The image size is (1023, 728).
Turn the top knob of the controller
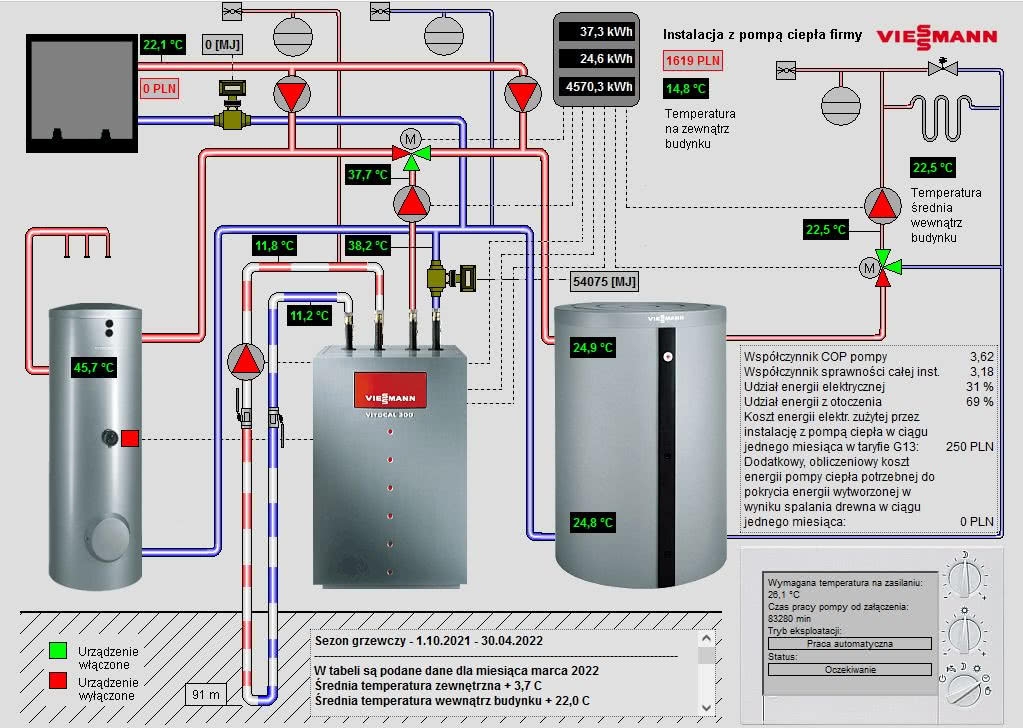965,577
